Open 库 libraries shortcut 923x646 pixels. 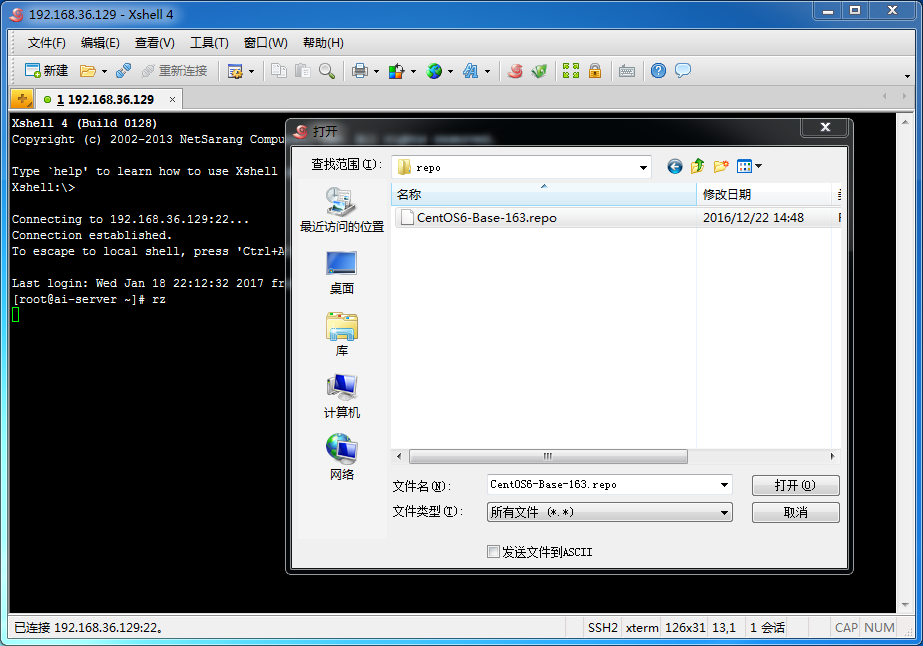point(342,335)
